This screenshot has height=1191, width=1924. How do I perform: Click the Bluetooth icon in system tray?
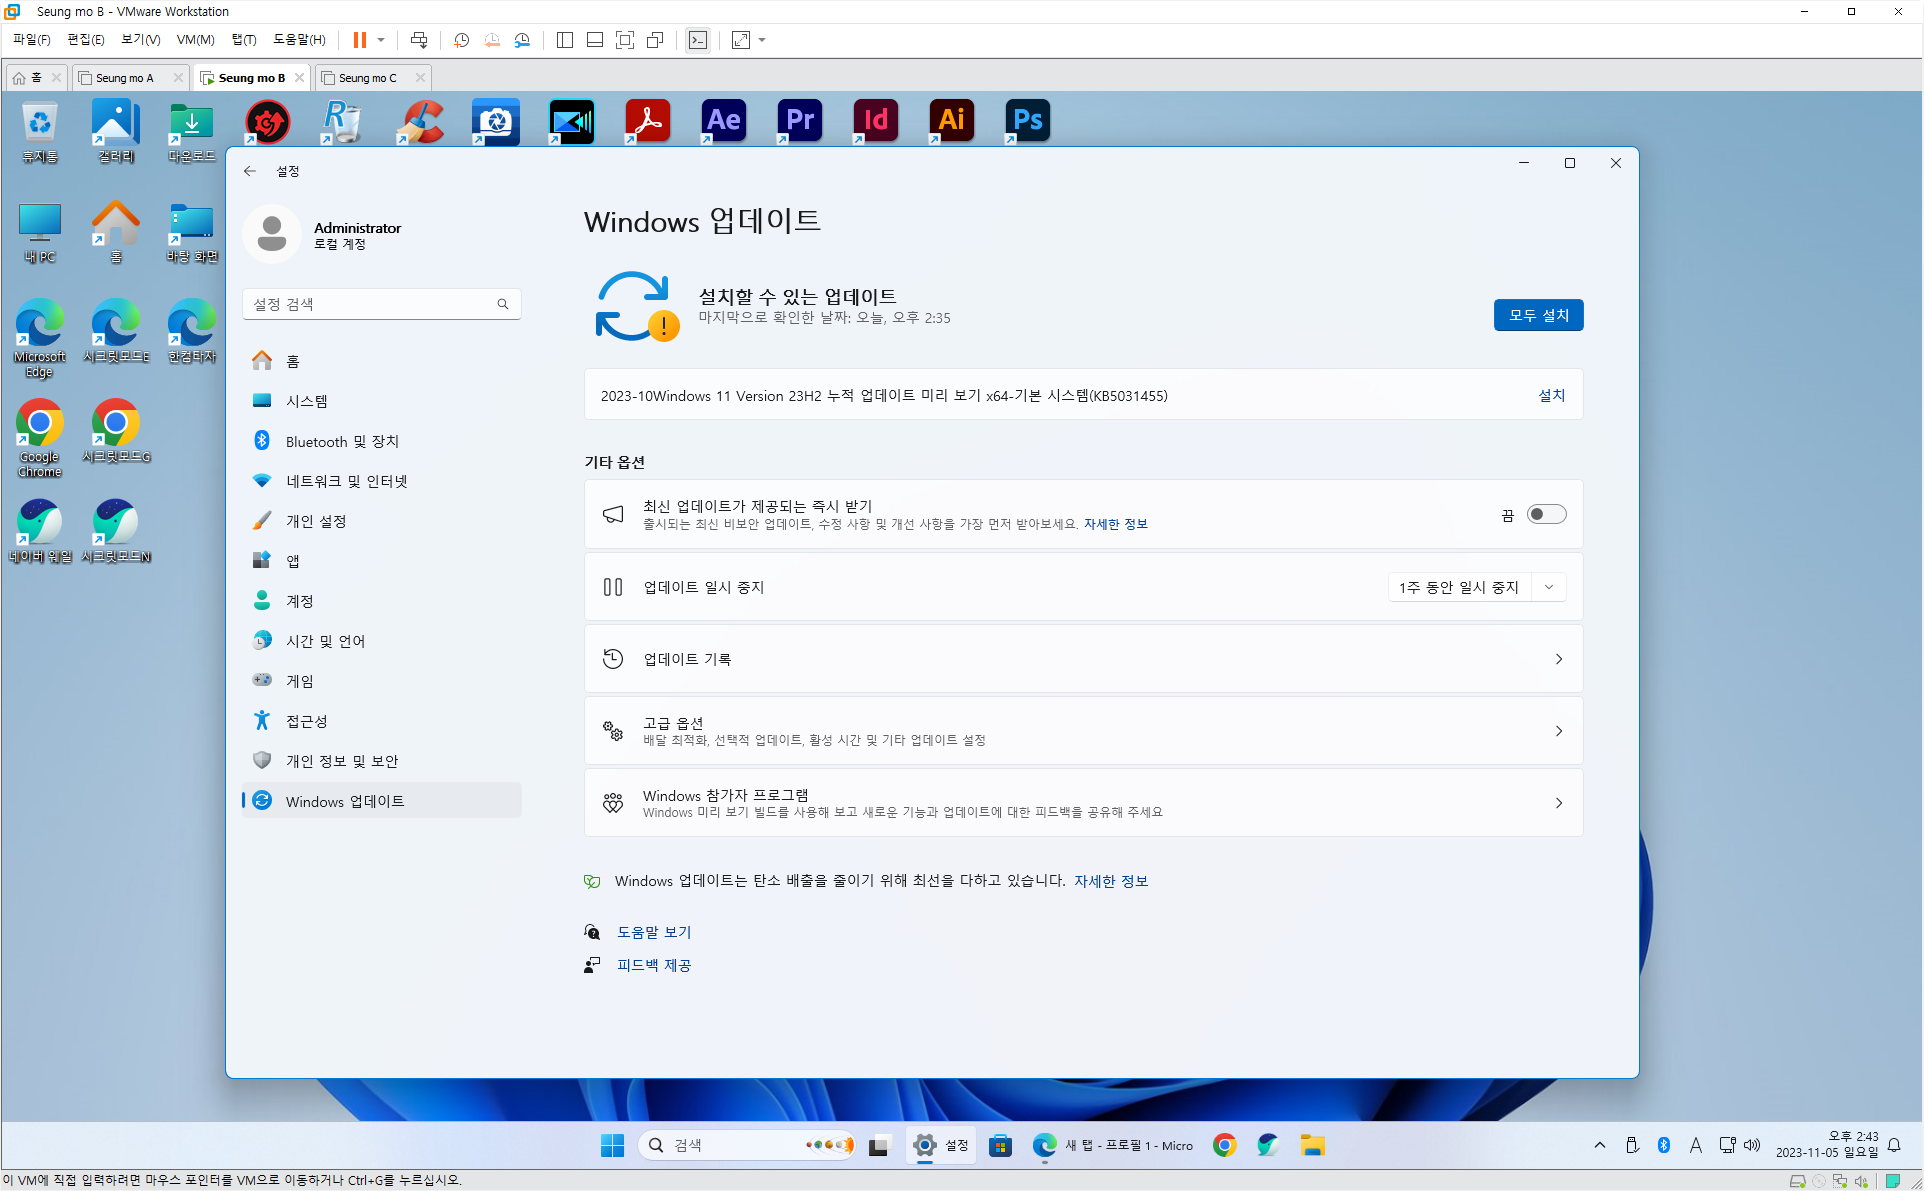(x=1664, y=1145)
